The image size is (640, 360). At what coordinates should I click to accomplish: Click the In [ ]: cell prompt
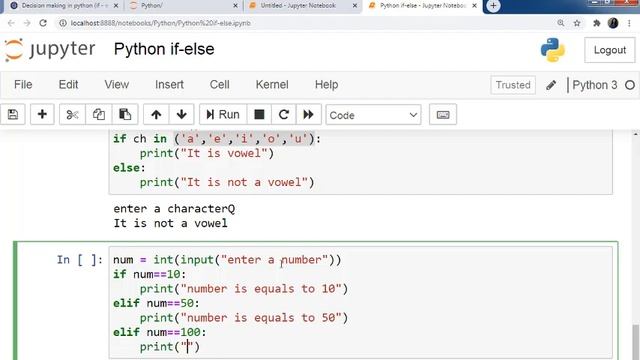pos(80,260)
